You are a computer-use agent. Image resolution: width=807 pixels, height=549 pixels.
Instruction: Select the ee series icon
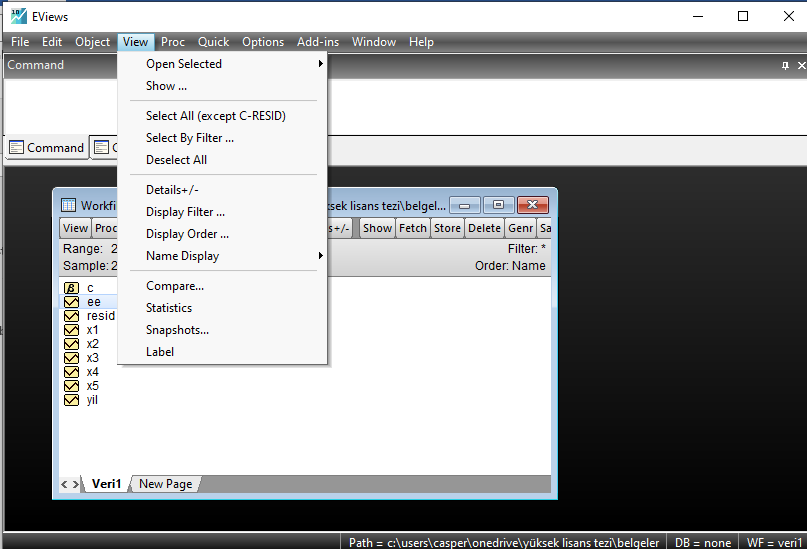(71, 302)
